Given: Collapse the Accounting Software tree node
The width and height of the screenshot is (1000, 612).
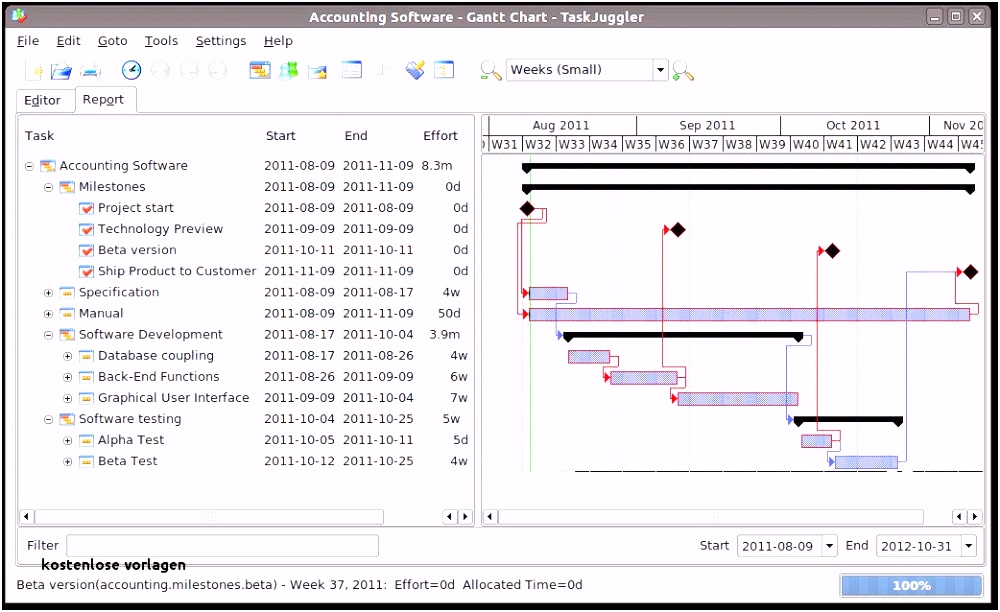Looking at the screenshot, I should click(x=29, y=166).
